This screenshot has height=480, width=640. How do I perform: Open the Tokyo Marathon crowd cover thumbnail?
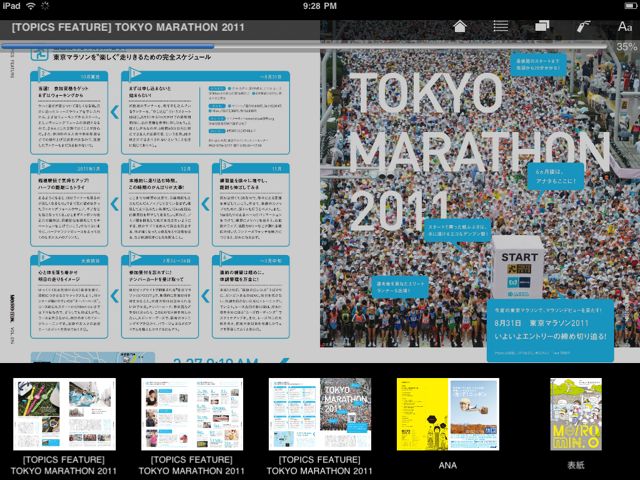click(x=320, y=414)
